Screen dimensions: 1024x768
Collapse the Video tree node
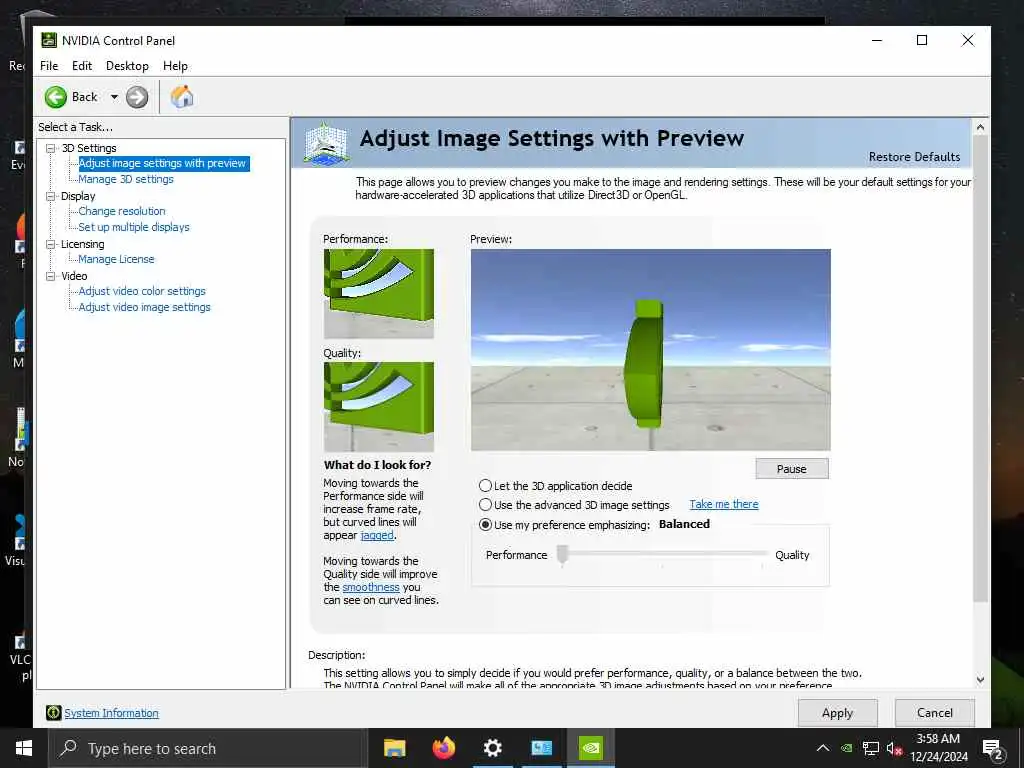(x=50, y=276)
